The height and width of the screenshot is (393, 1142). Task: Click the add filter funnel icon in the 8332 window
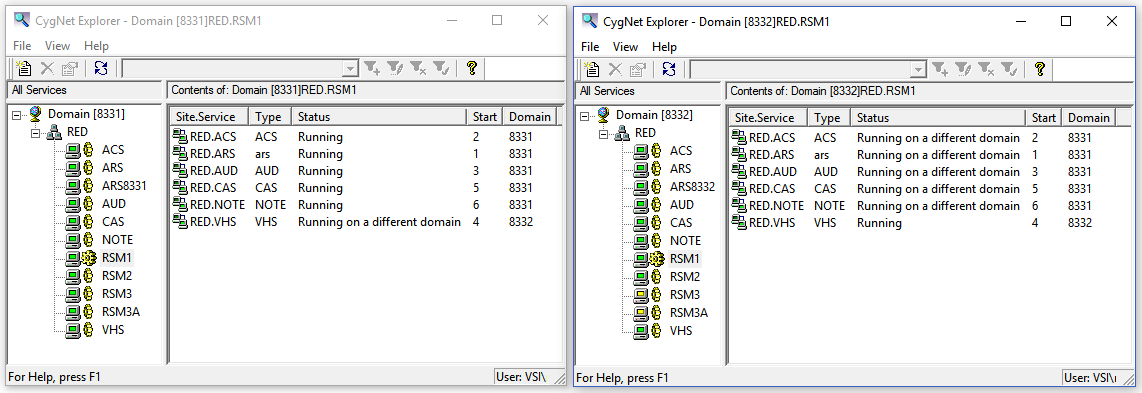(x=940, y=69)
